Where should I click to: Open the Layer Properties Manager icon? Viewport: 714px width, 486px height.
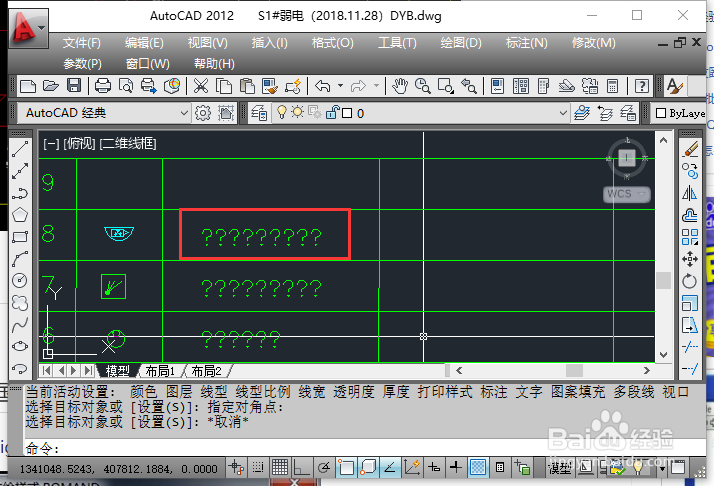(x=259, y=113)
